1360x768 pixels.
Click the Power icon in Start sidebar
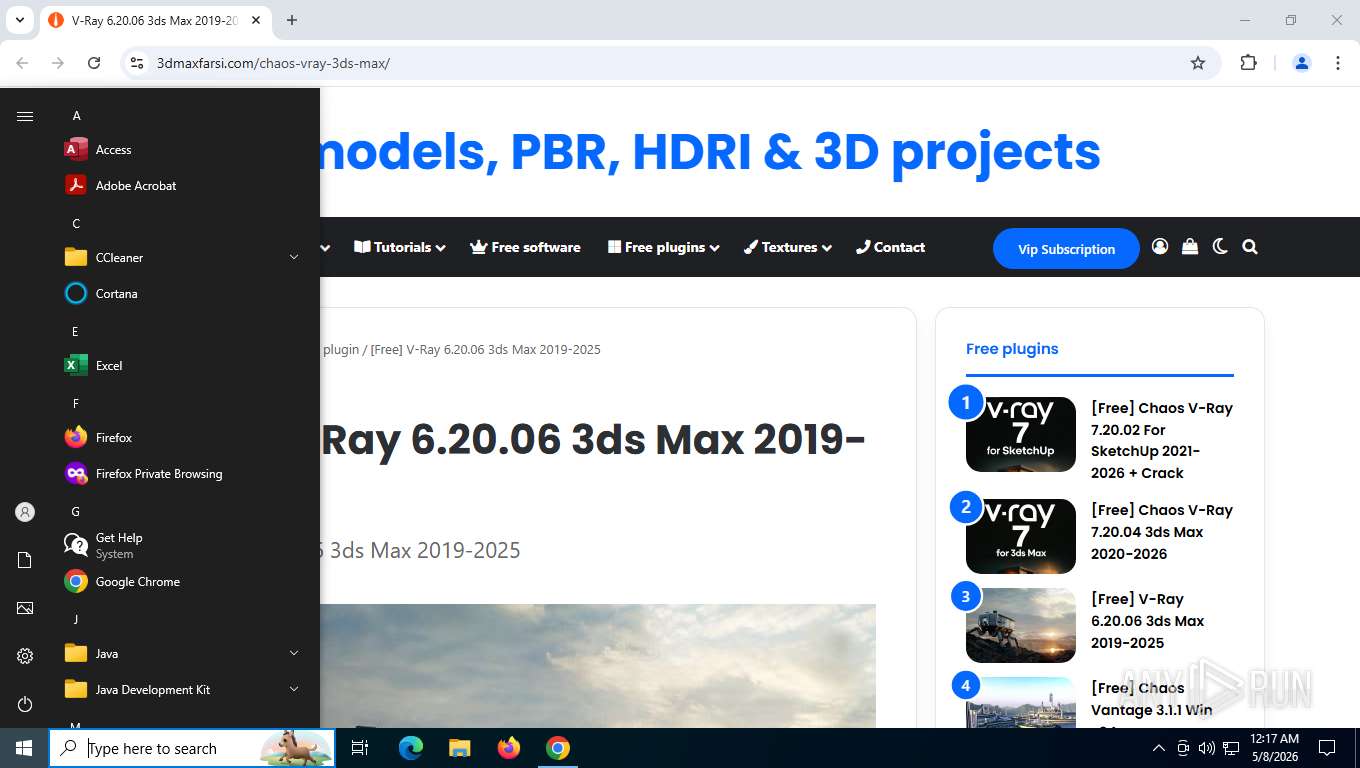click(25, 704)
